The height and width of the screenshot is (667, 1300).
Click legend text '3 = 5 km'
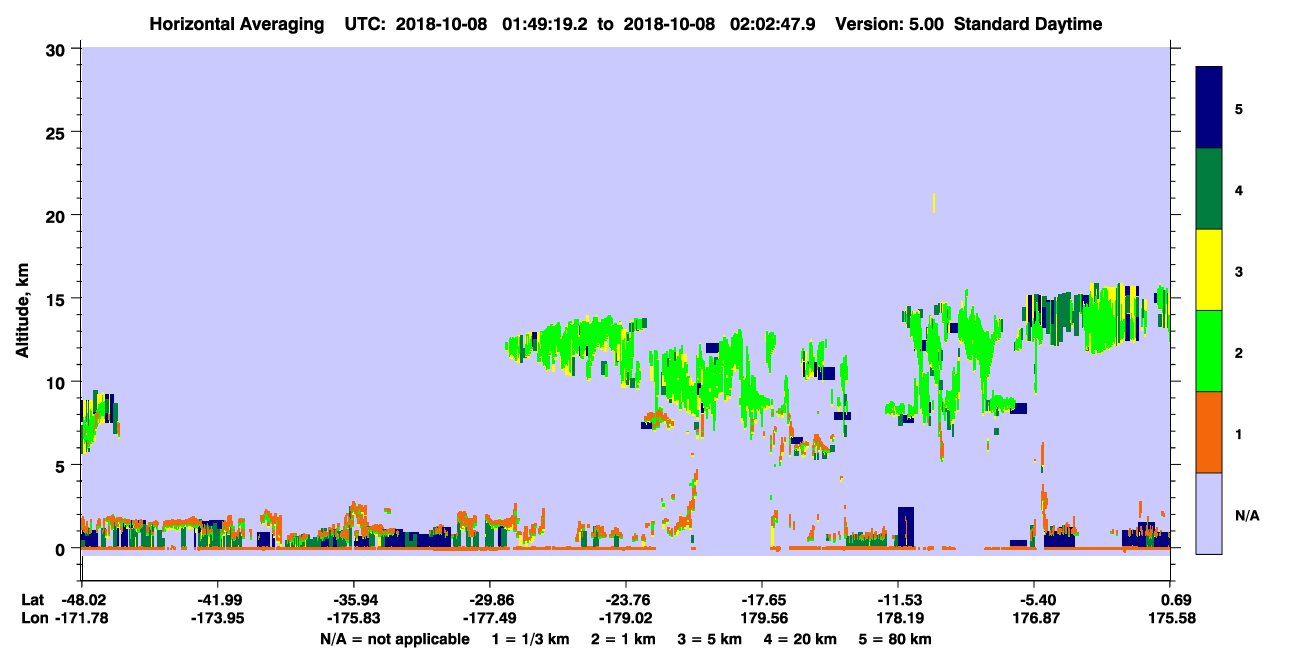(x=712, y=639)
